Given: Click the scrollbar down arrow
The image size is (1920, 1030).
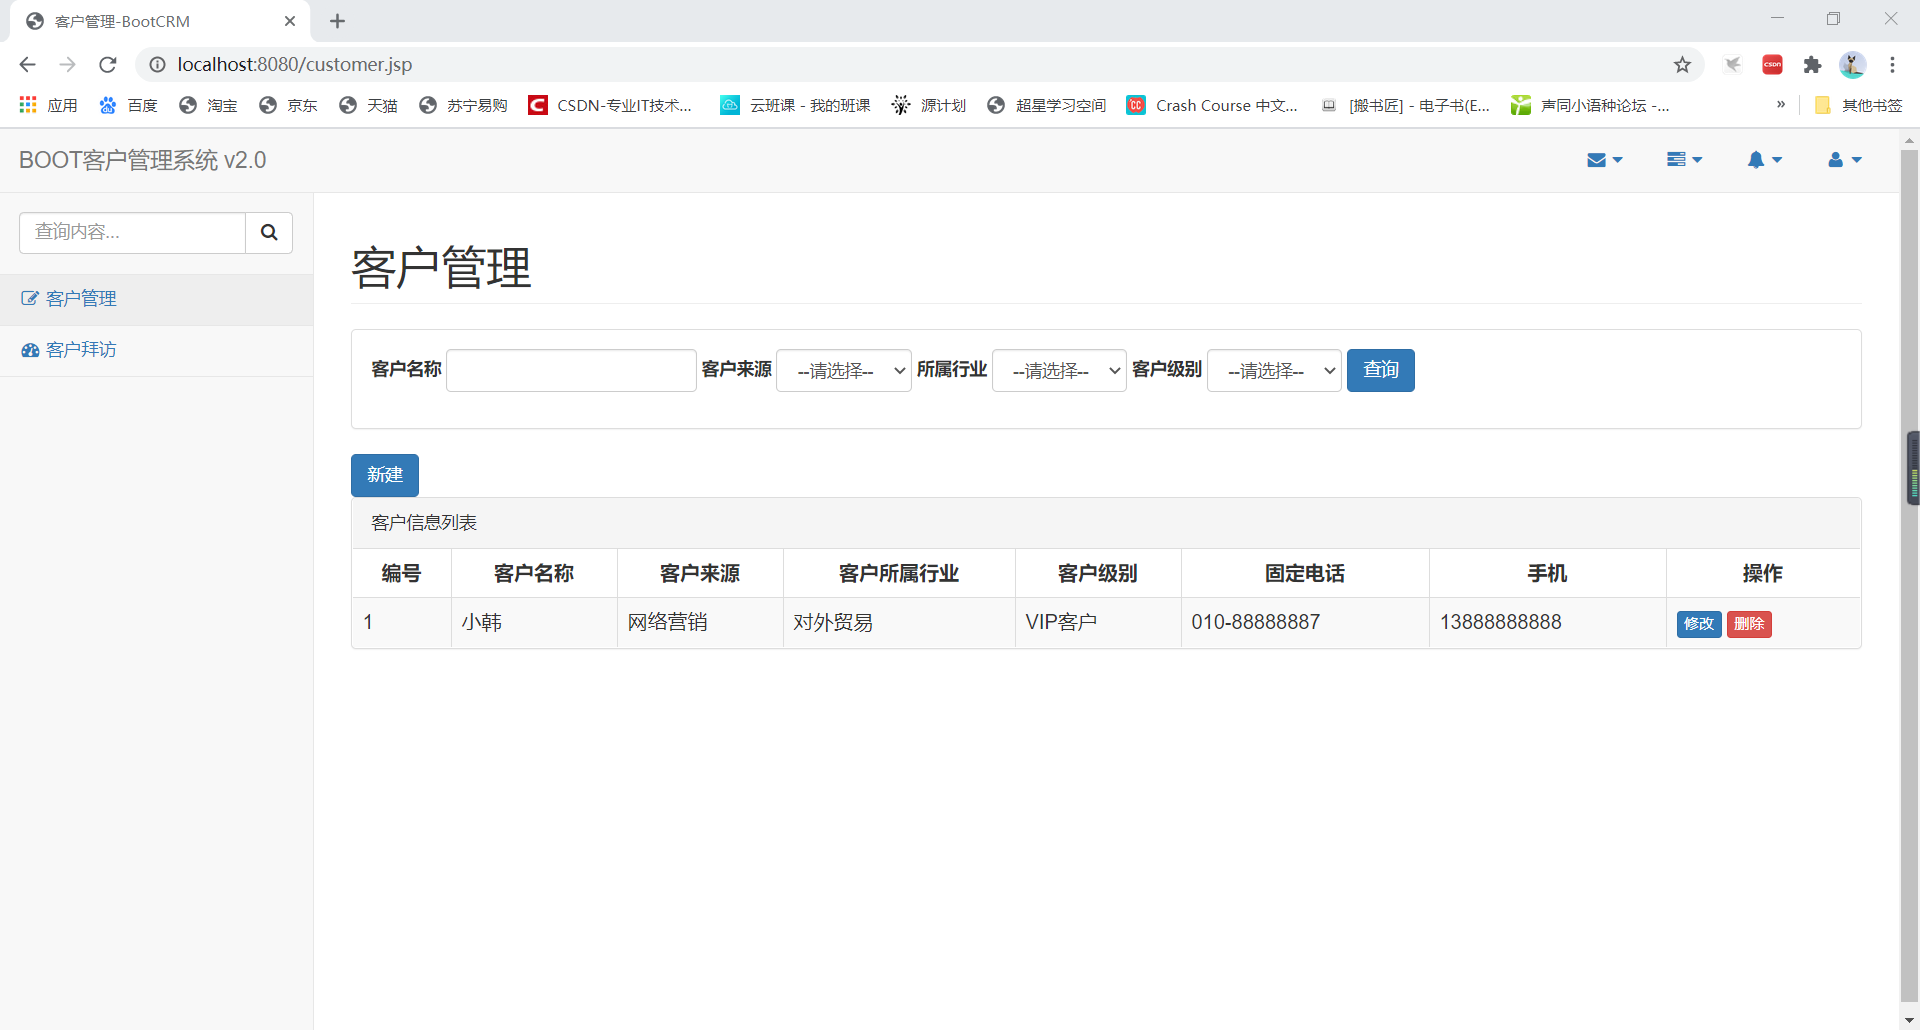Looking at the screenshot, I should [1910, 1021].
